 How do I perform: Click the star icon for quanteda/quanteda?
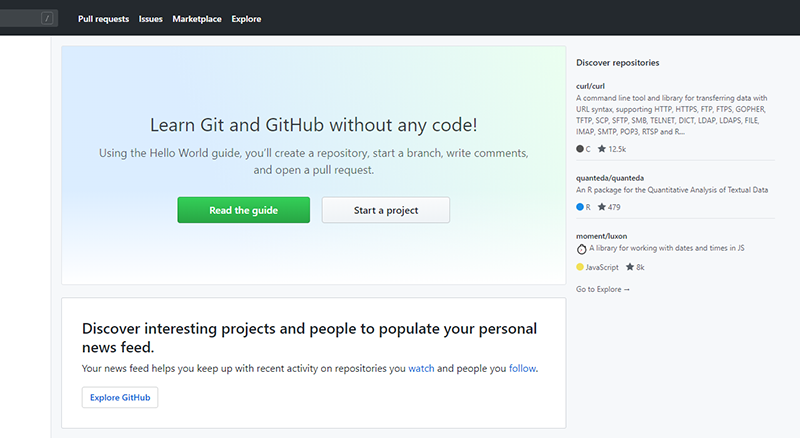coord(602,207)
